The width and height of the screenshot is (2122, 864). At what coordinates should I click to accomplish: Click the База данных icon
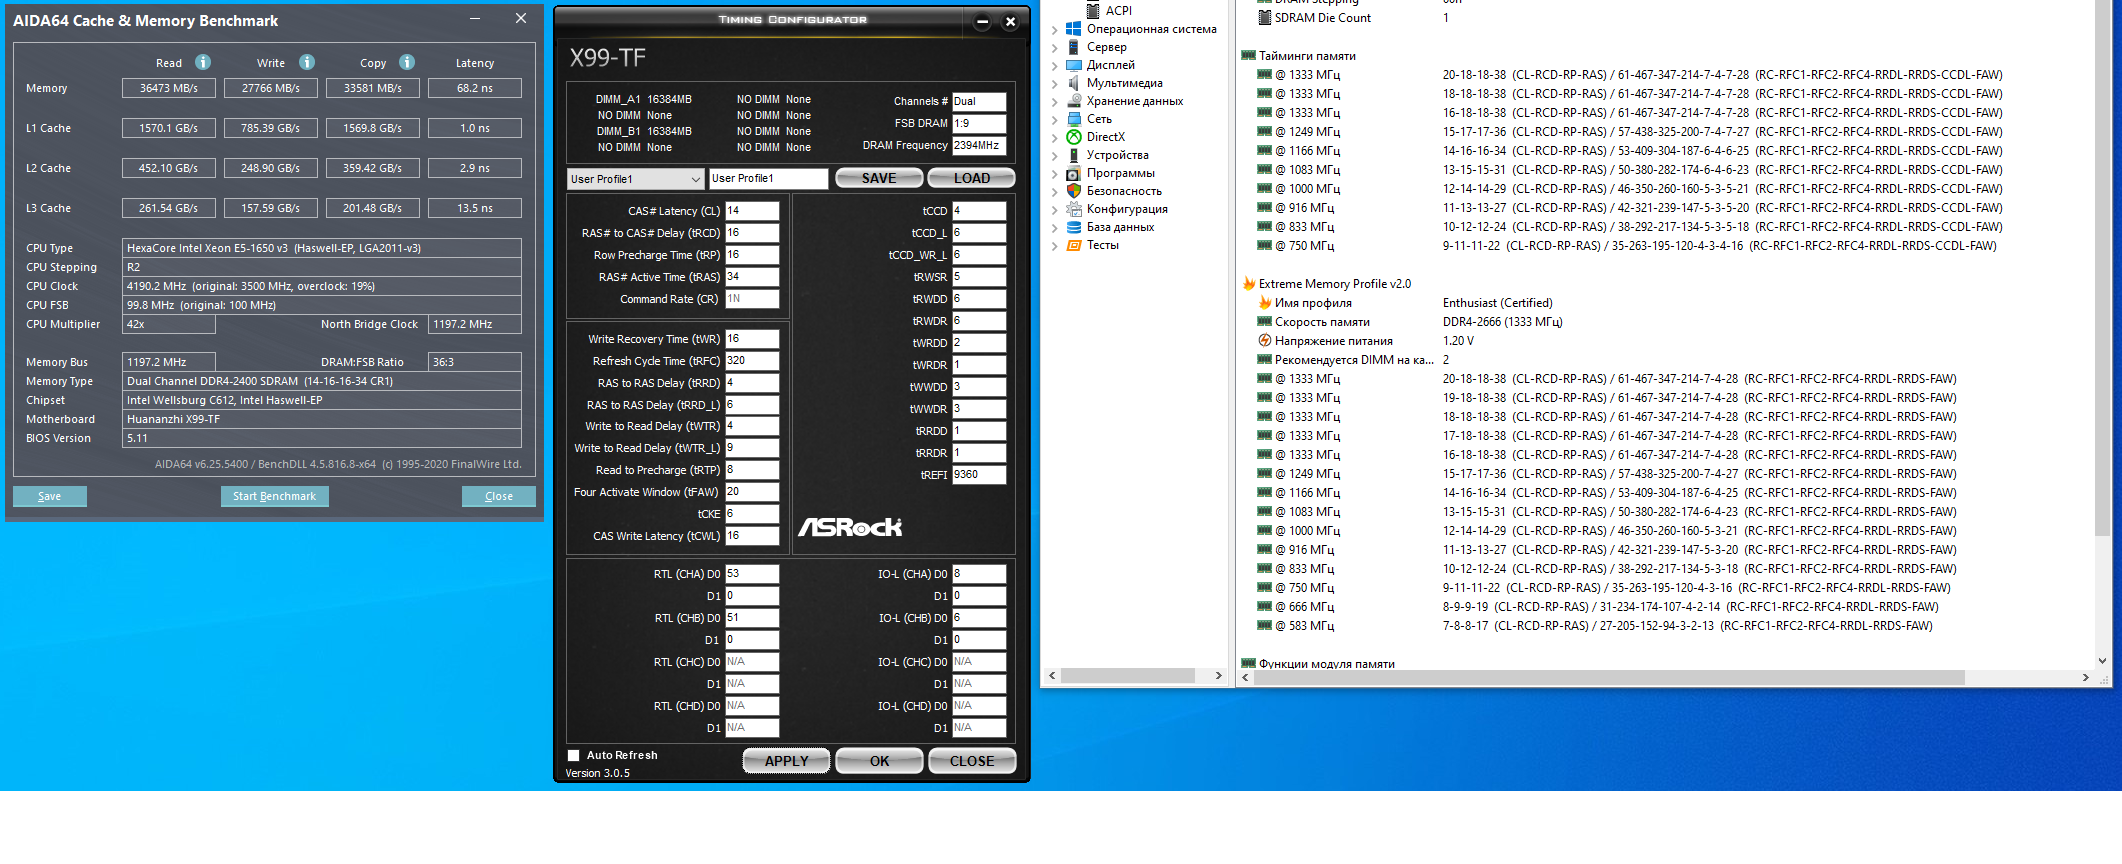(1074, 227)
